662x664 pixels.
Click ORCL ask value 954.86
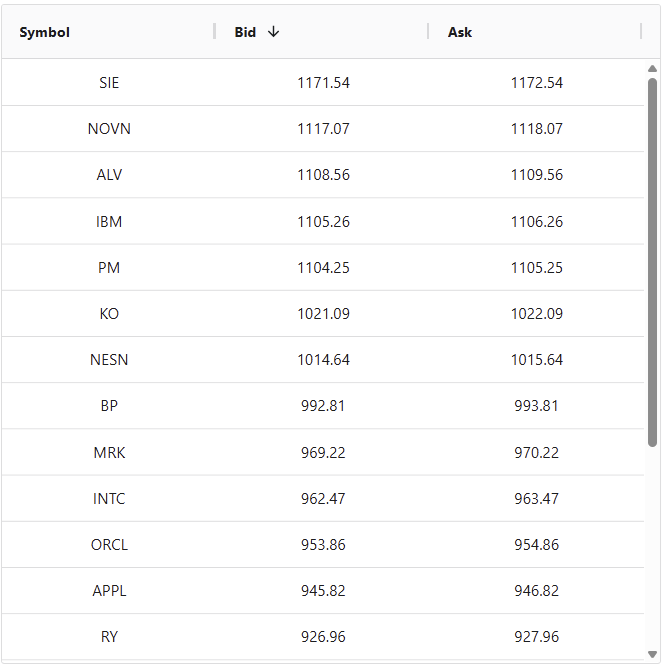coord(537,545)
